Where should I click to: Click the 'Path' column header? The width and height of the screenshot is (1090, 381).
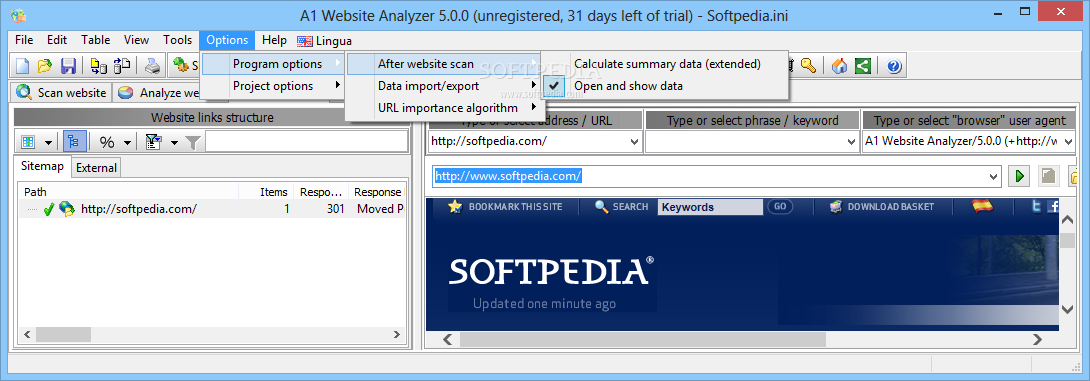[129, 192]
